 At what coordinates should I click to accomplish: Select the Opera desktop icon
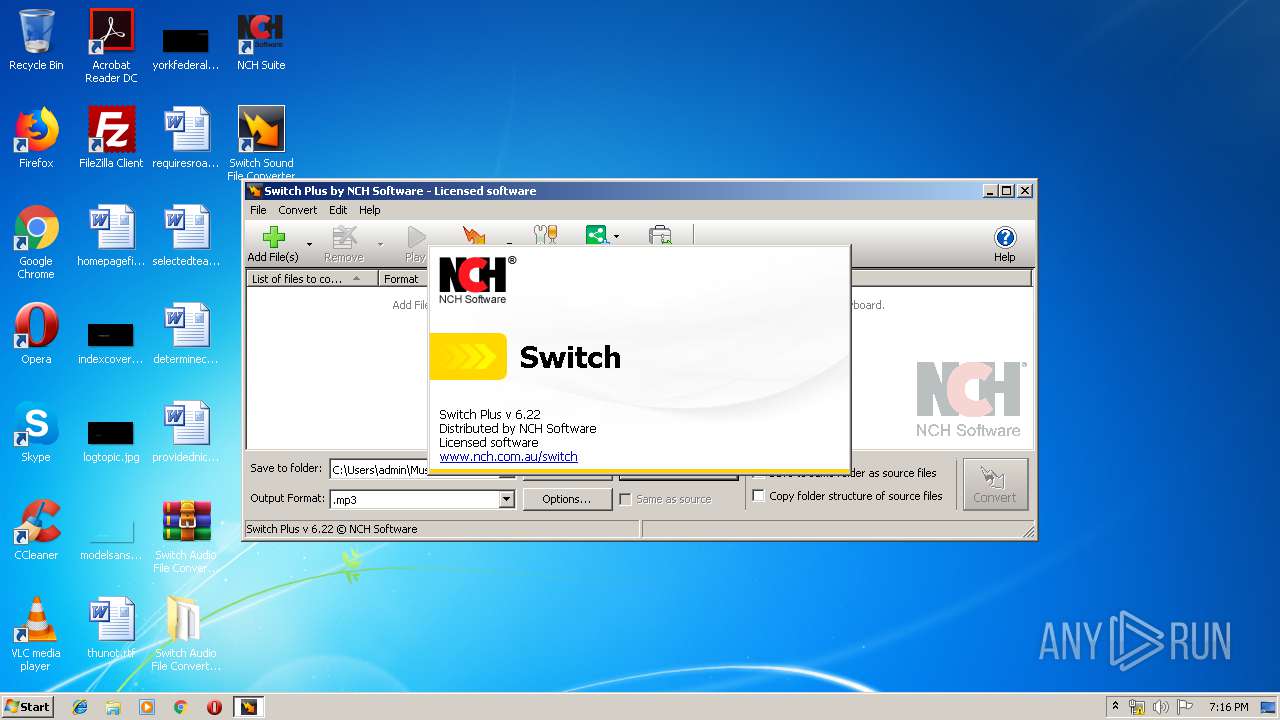[x=36, y=334]
